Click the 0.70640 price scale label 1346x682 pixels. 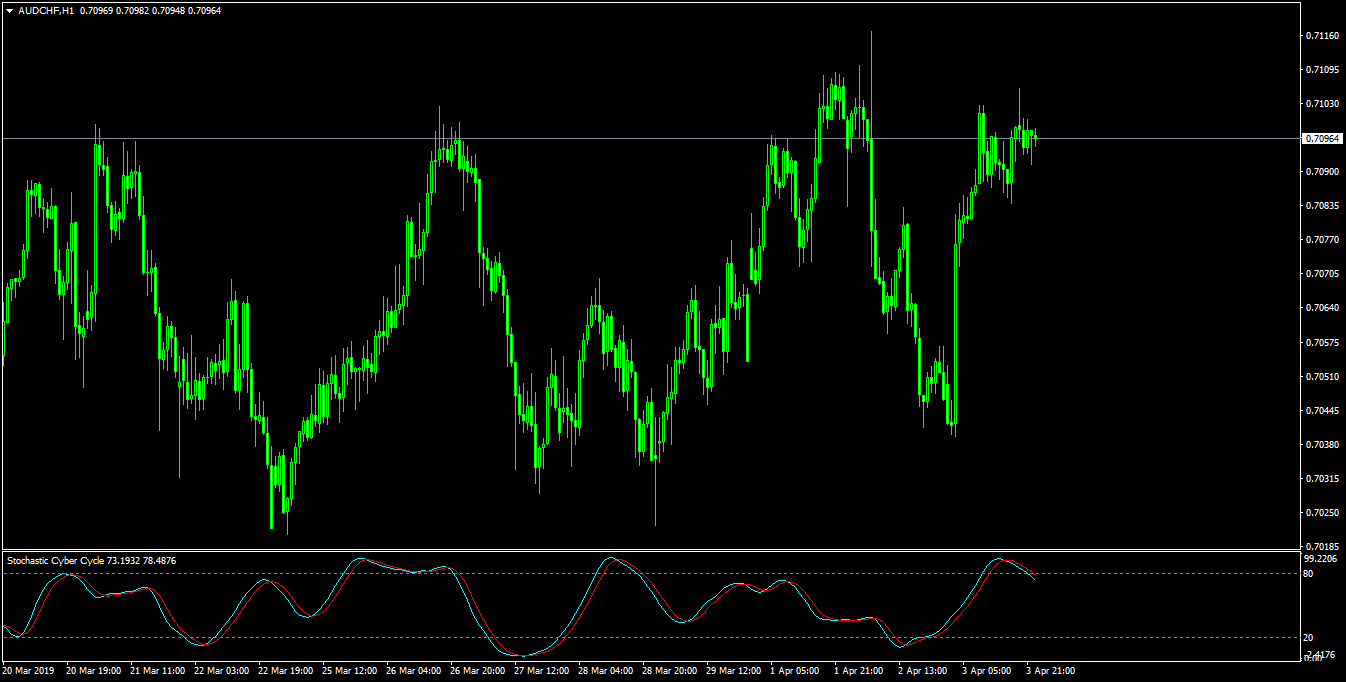coord(1321,308)
